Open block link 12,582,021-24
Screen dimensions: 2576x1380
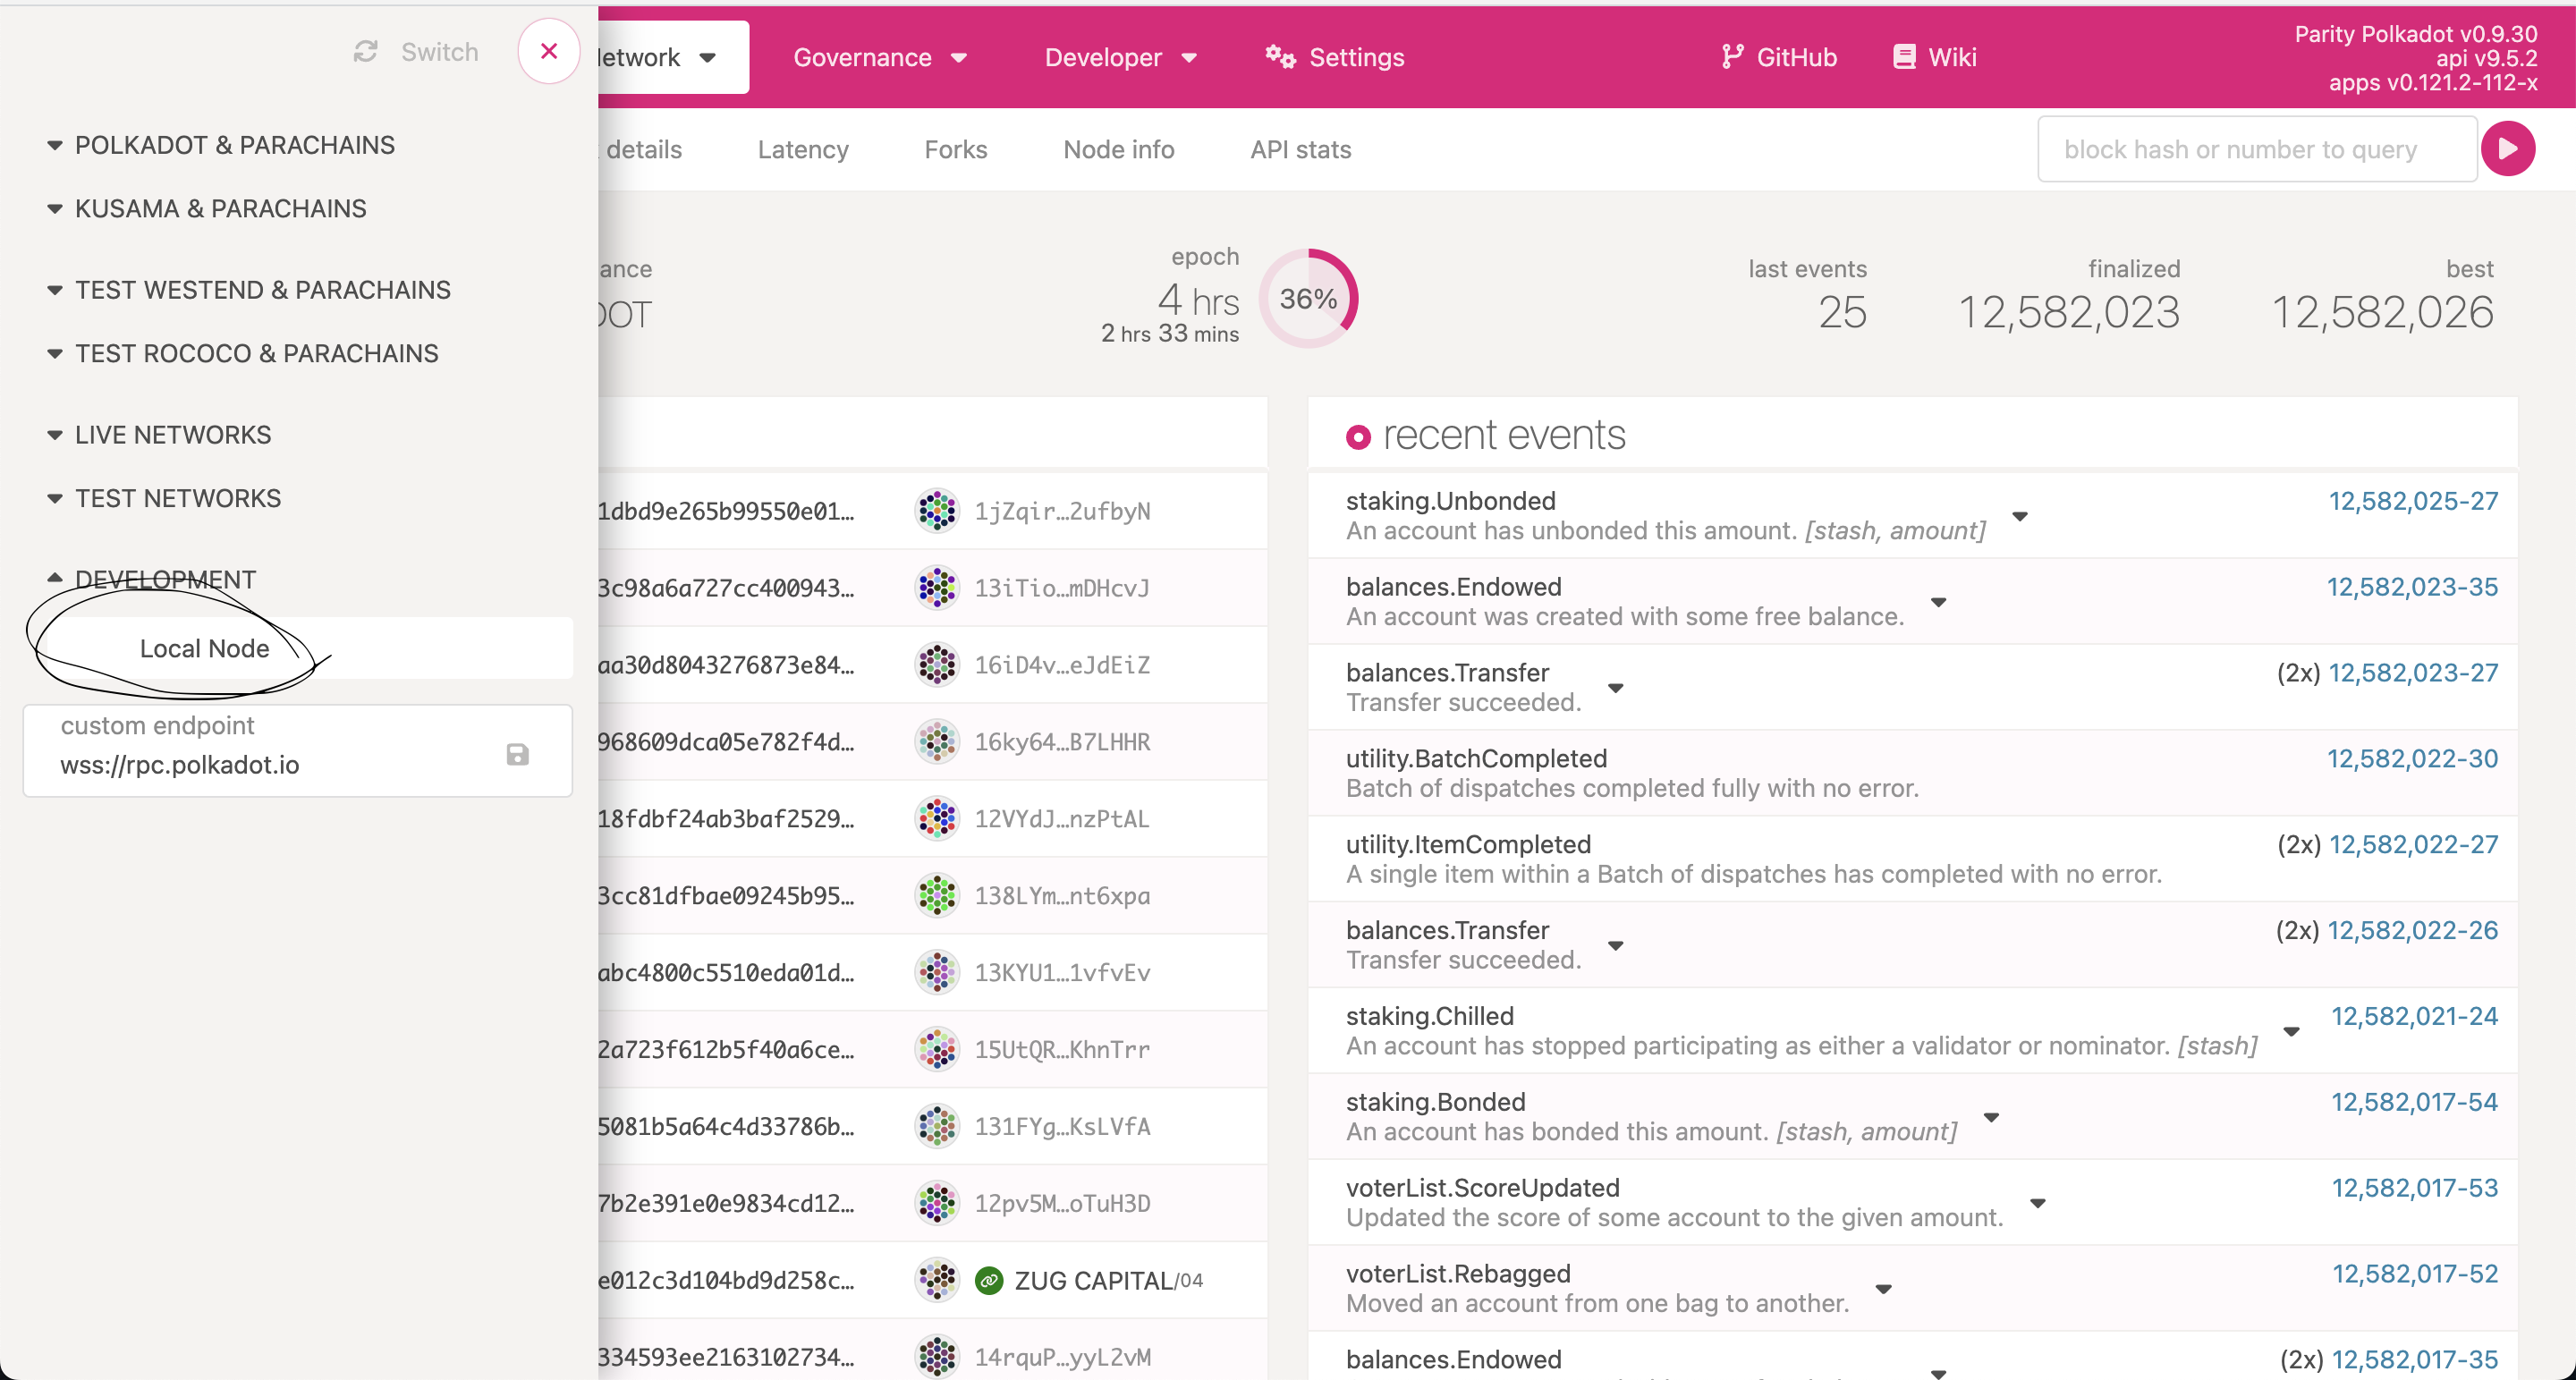tap(2415, 1017)
